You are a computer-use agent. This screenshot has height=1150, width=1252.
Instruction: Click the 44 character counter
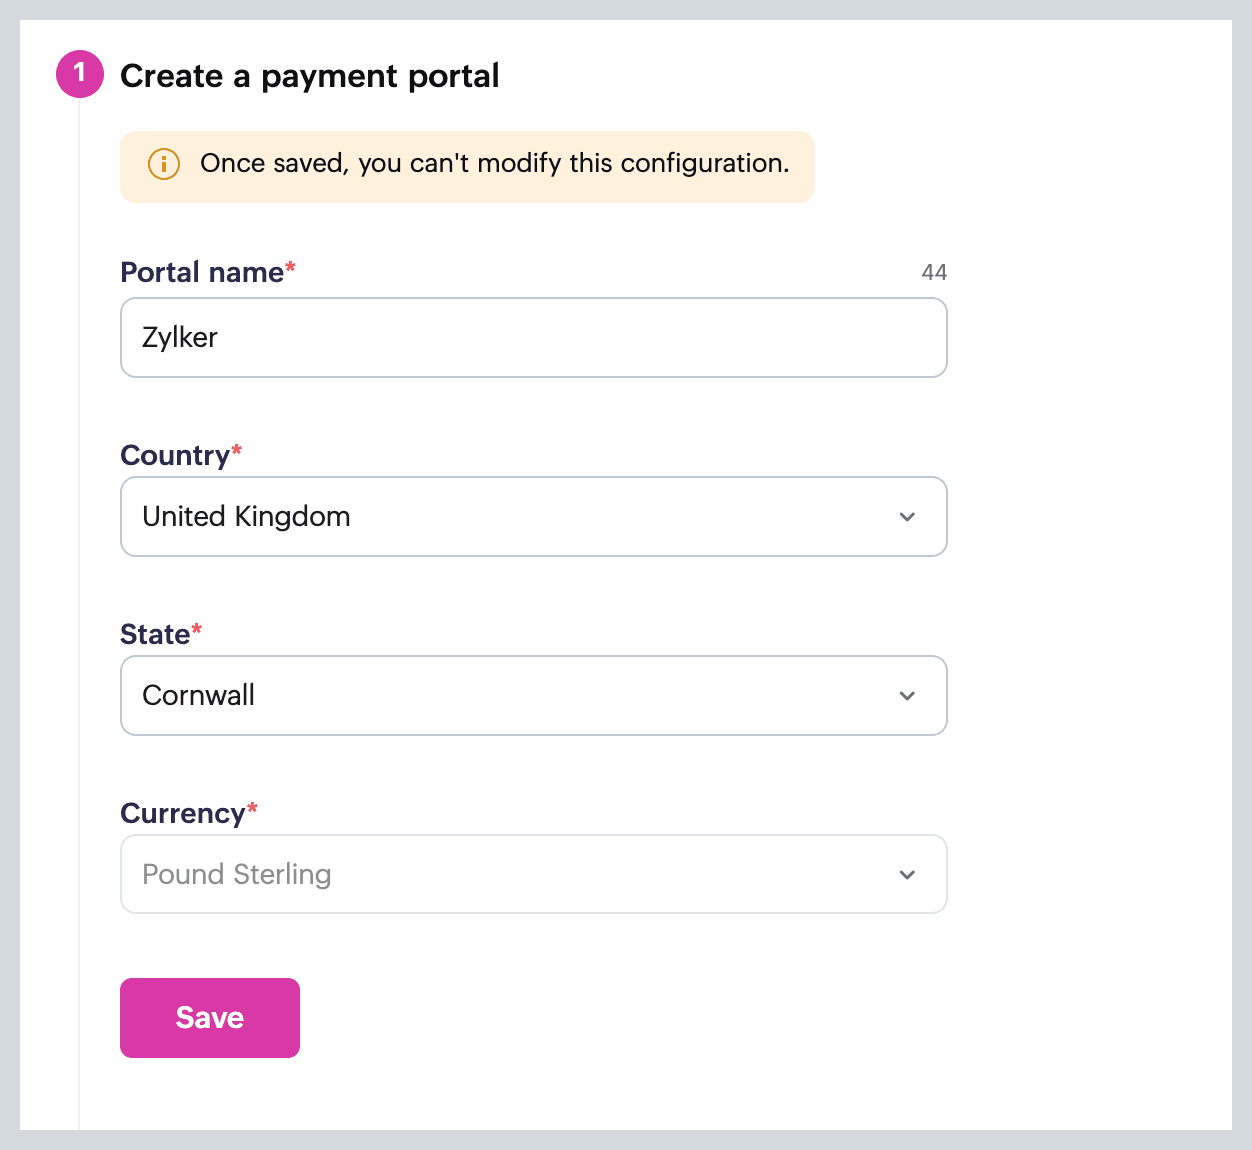click(x=934, y=273)
